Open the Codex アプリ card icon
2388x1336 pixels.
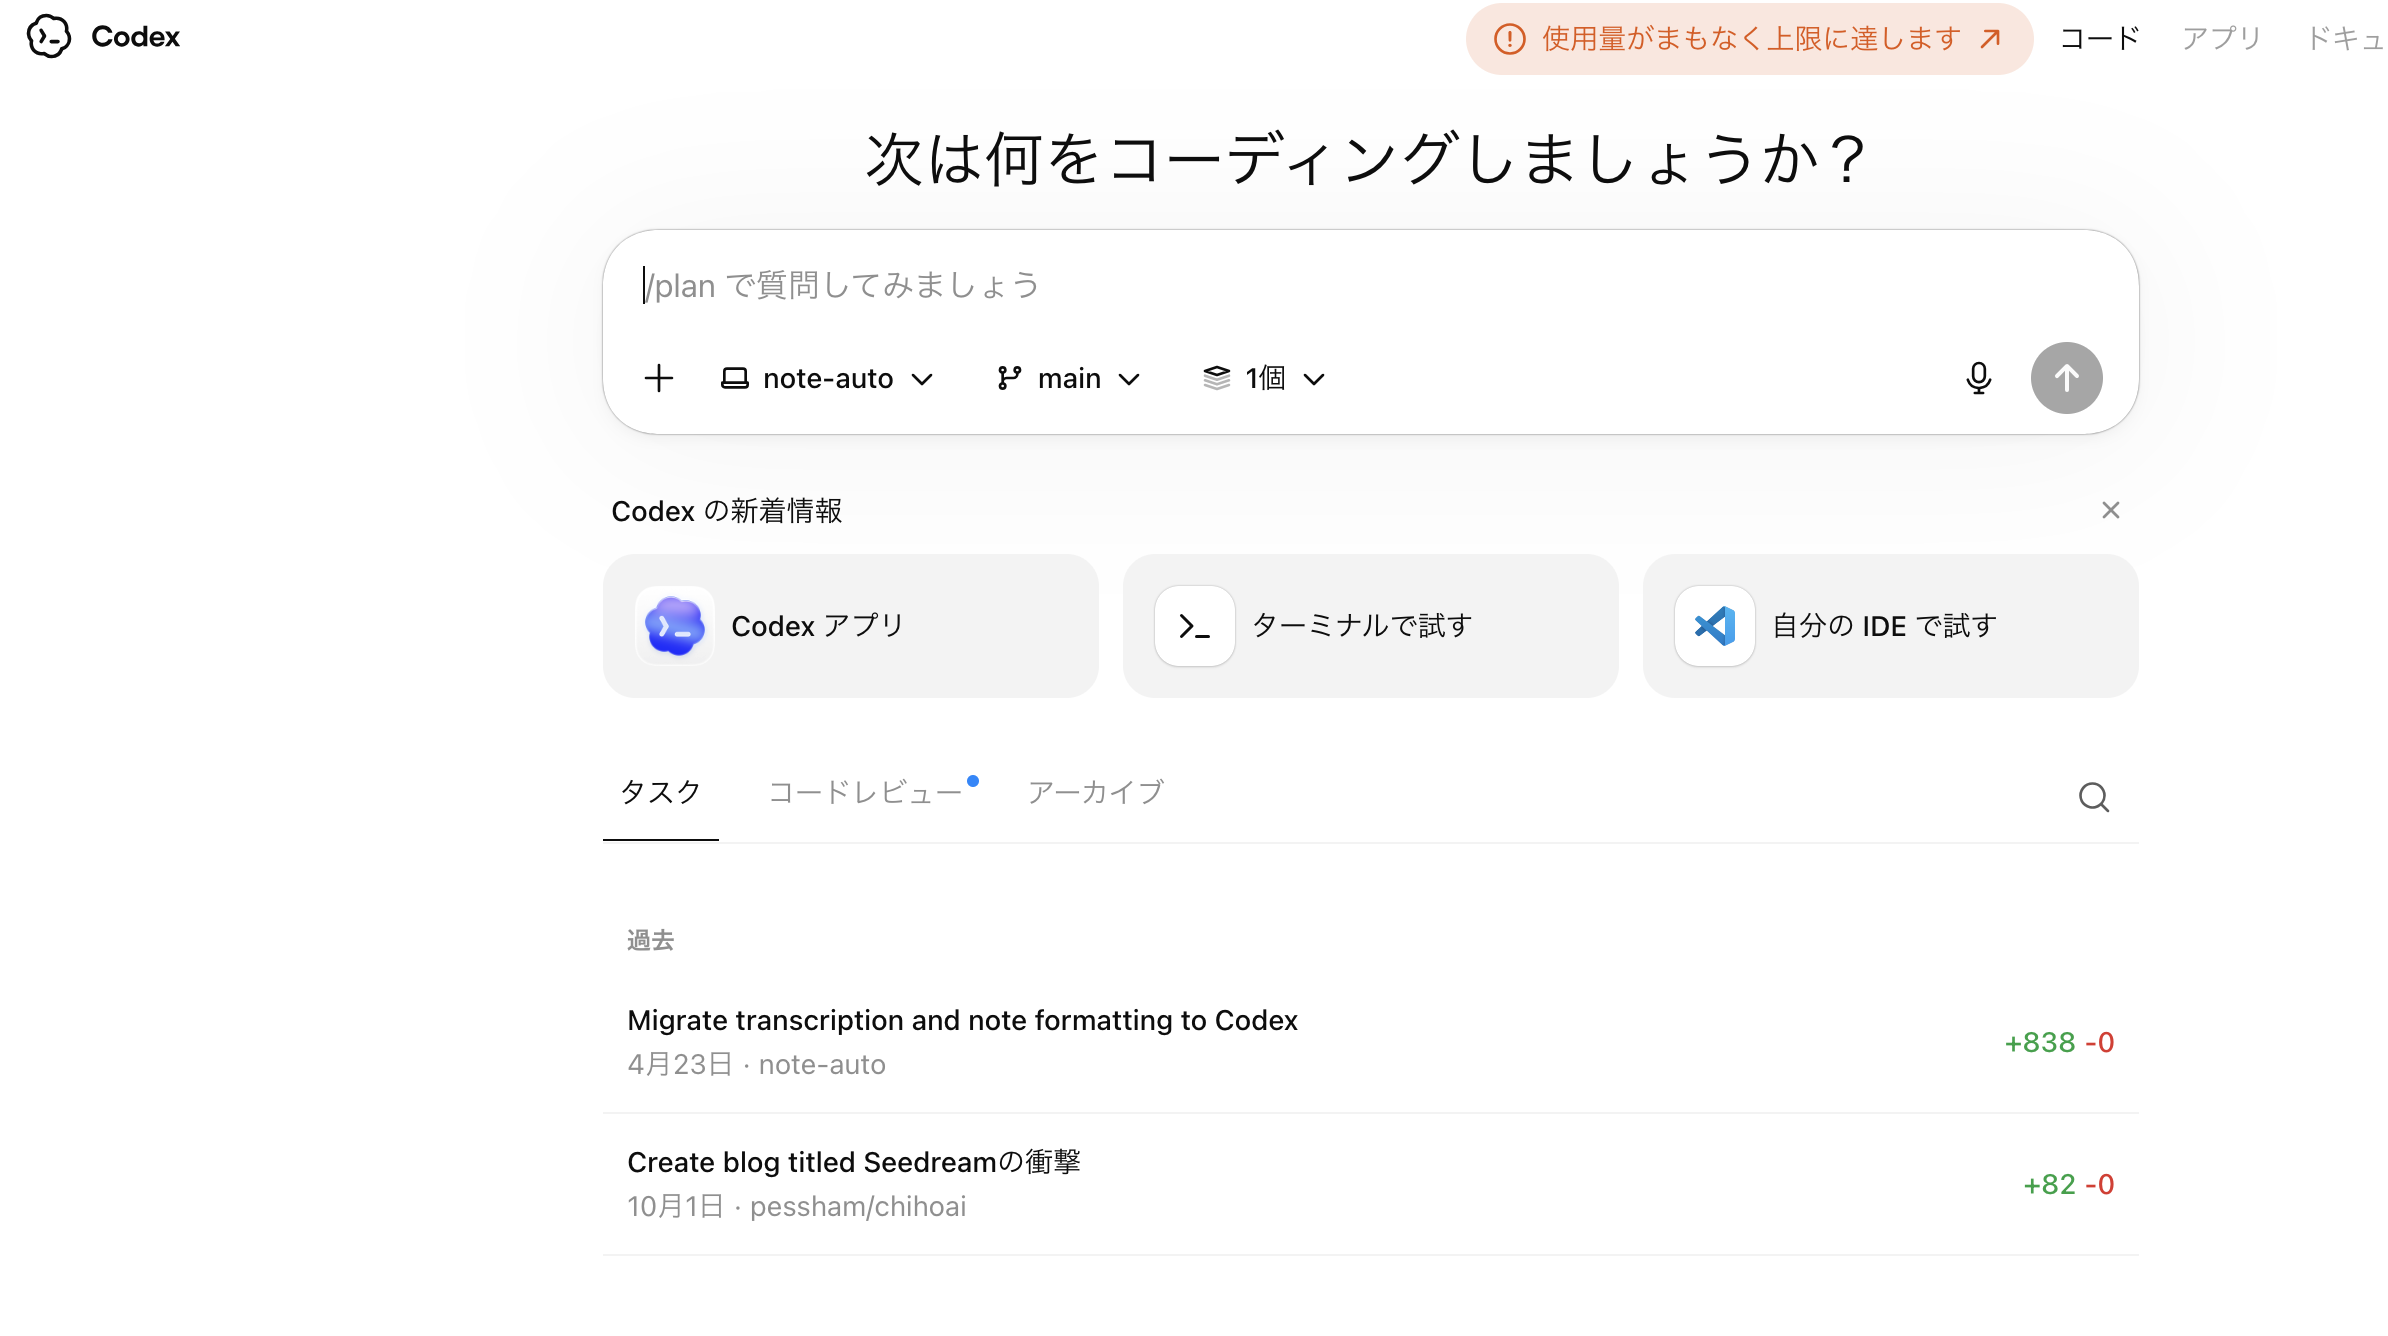(675, 626)
